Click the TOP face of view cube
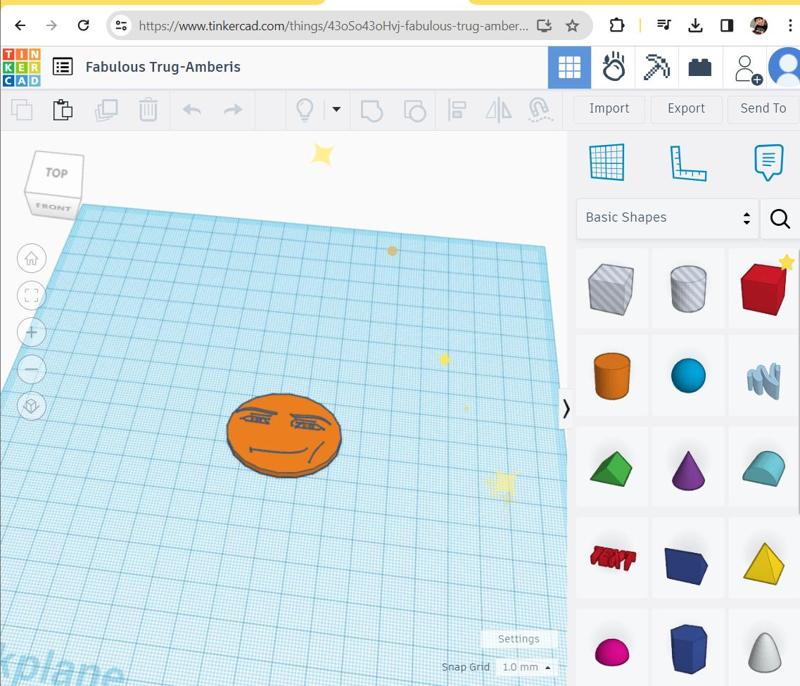Image resolution: width=800 pixels, height=686 pixels. click(56, 173)
